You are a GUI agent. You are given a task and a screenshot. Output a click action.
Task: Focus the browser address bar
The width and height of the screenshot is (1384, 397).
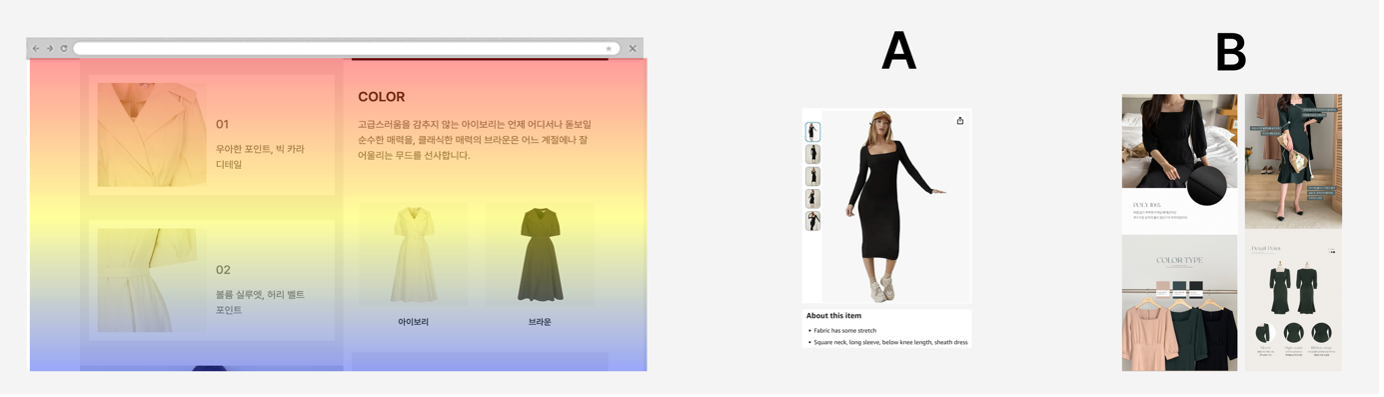point(346,48)
